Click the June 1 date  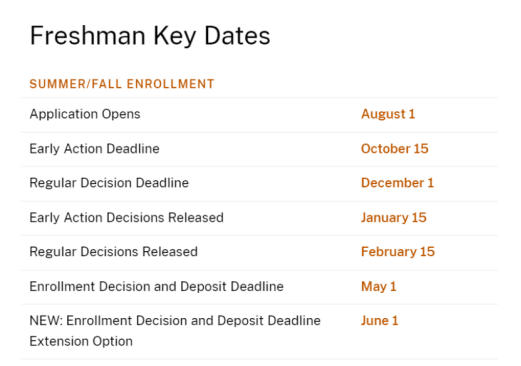click(380, 321)
